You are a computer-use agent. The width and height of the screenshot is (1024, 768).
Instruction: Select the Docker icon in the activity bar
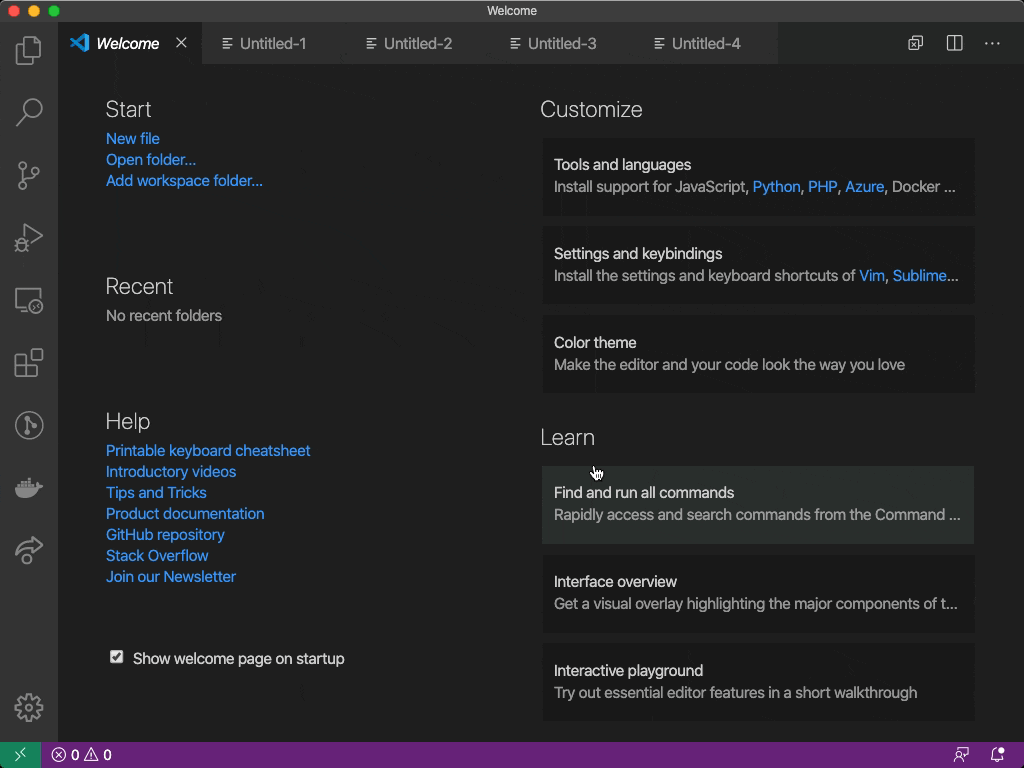(28, 487)
